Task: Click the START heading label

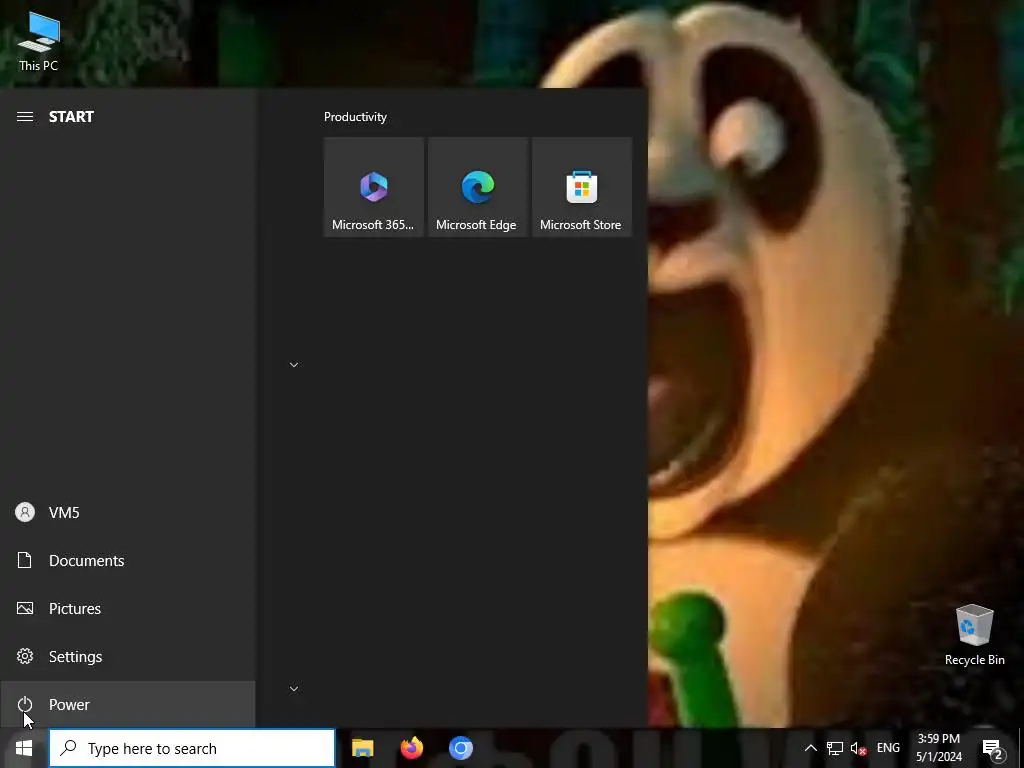Action: point(71,116)
